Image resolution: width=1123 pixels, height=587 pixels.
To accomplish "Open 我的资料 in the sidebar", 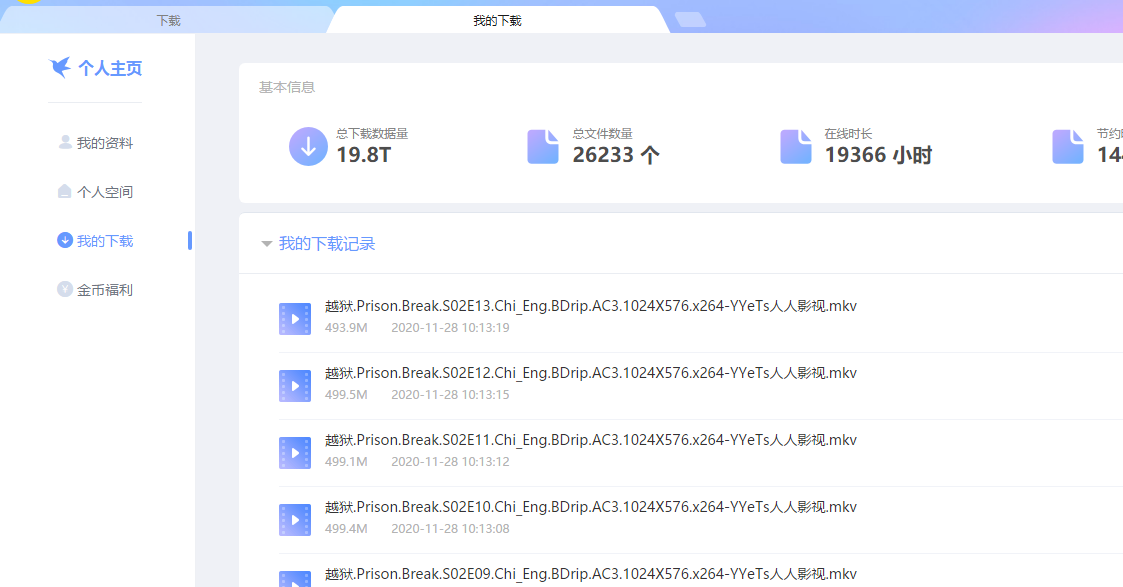I will (x=104, y=143).
